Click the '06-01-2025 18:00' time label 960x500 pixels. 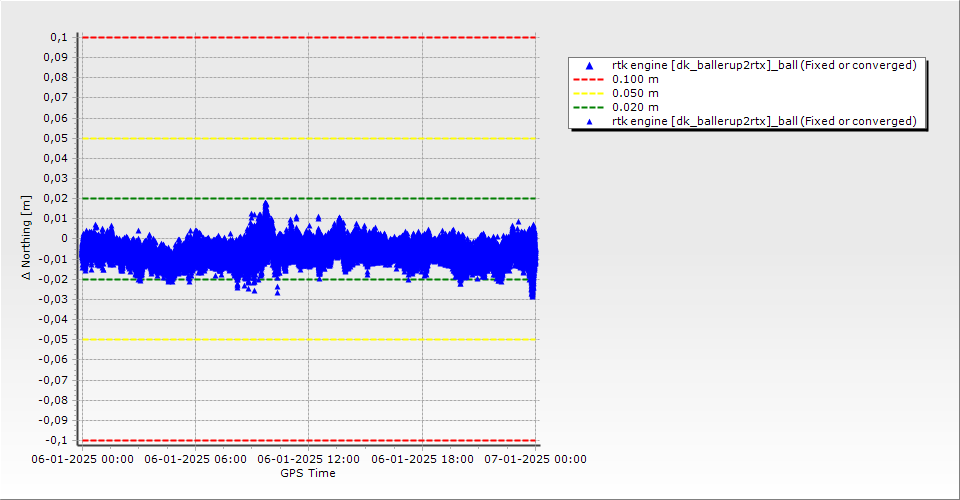pos(422,459)
